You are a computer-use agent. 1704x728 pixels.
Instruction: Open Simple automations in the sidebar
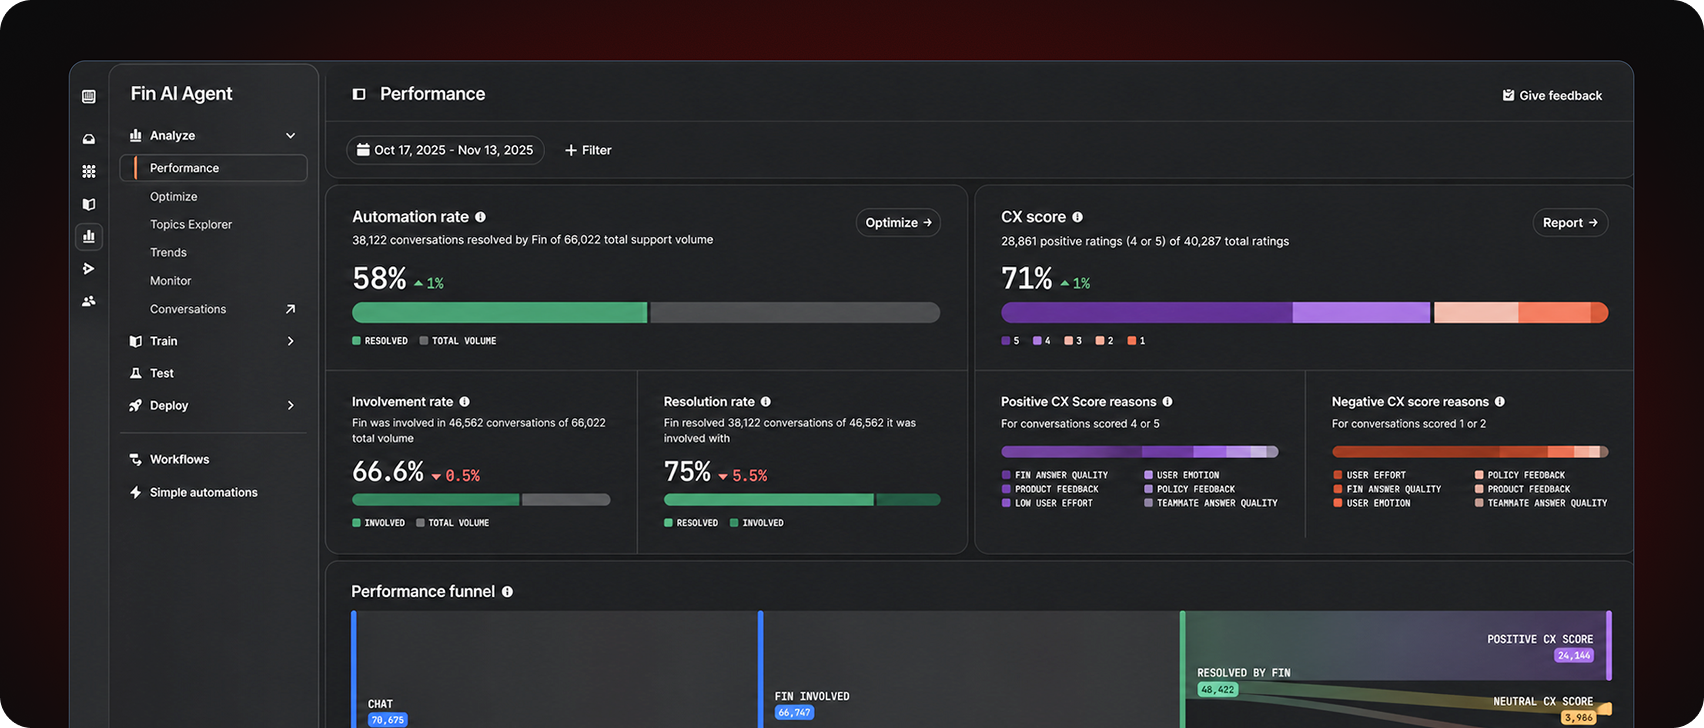(204, 492)
